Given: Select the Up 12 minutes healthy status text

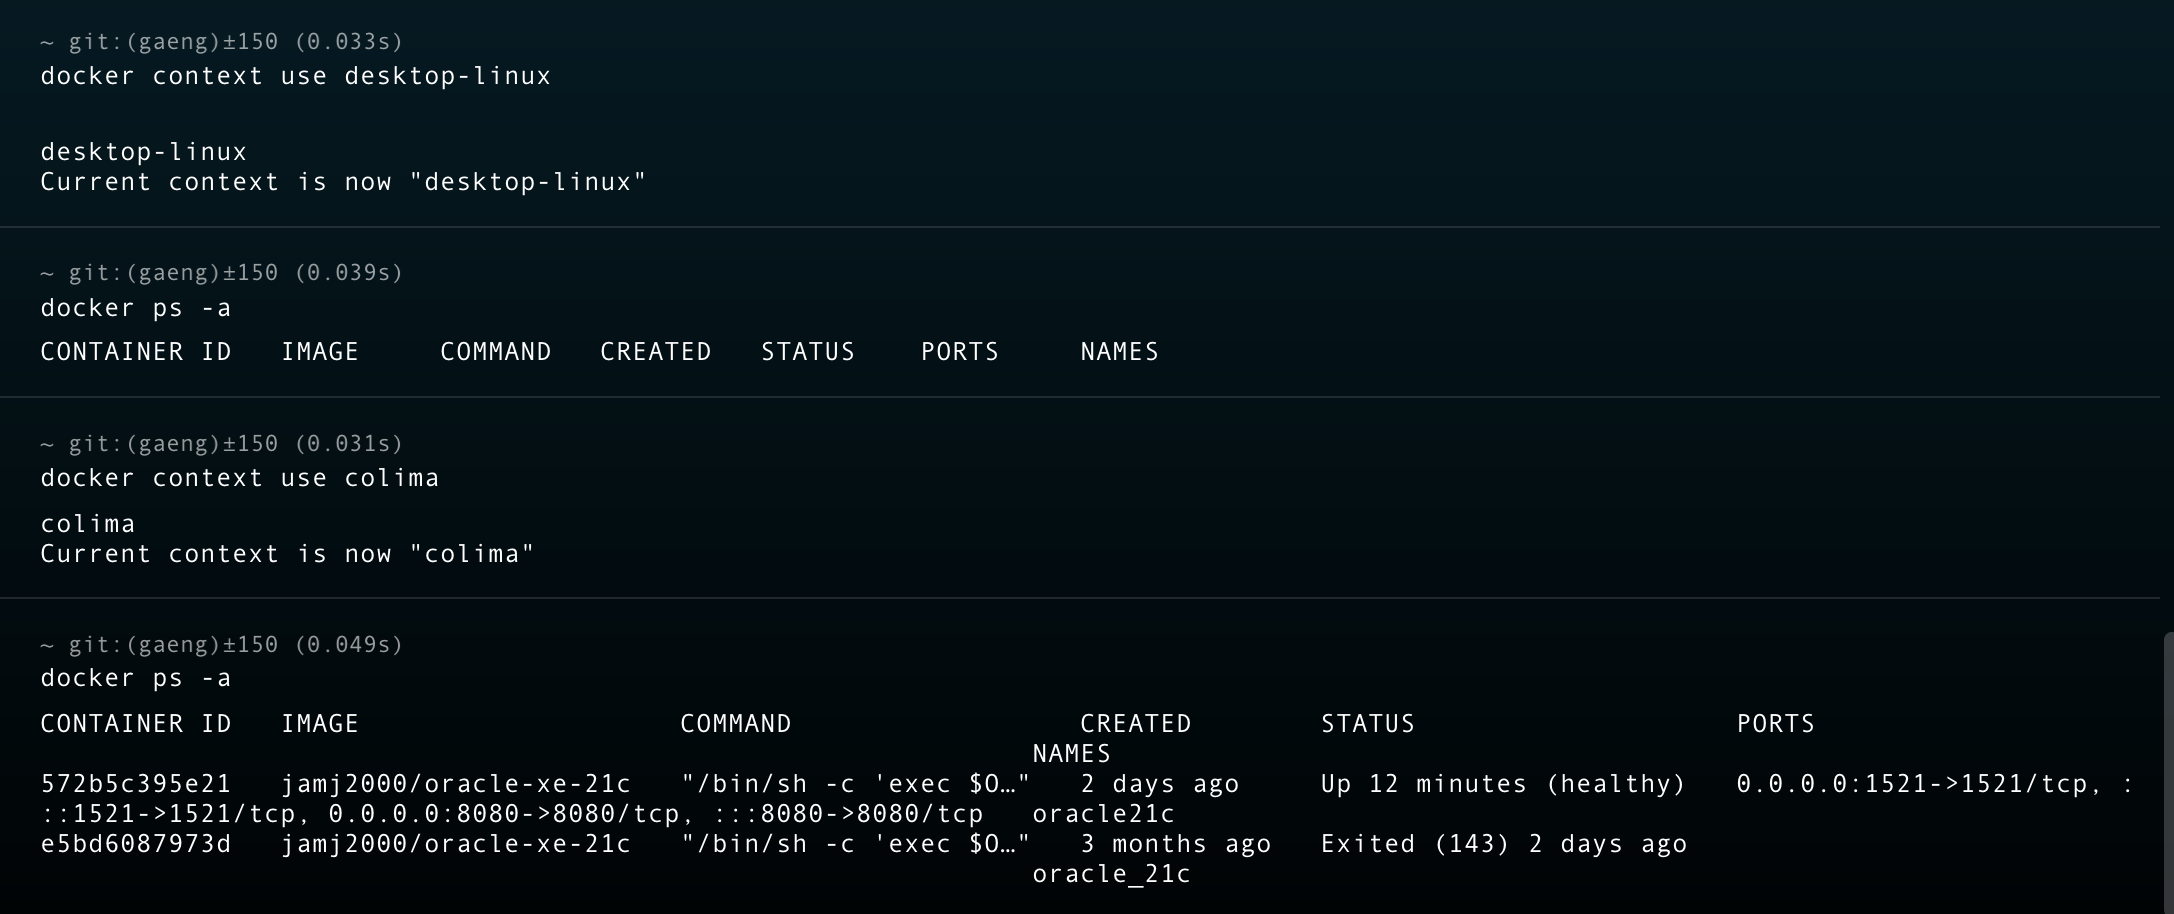Looking at the screenshot, I should tap(1500, 784).
